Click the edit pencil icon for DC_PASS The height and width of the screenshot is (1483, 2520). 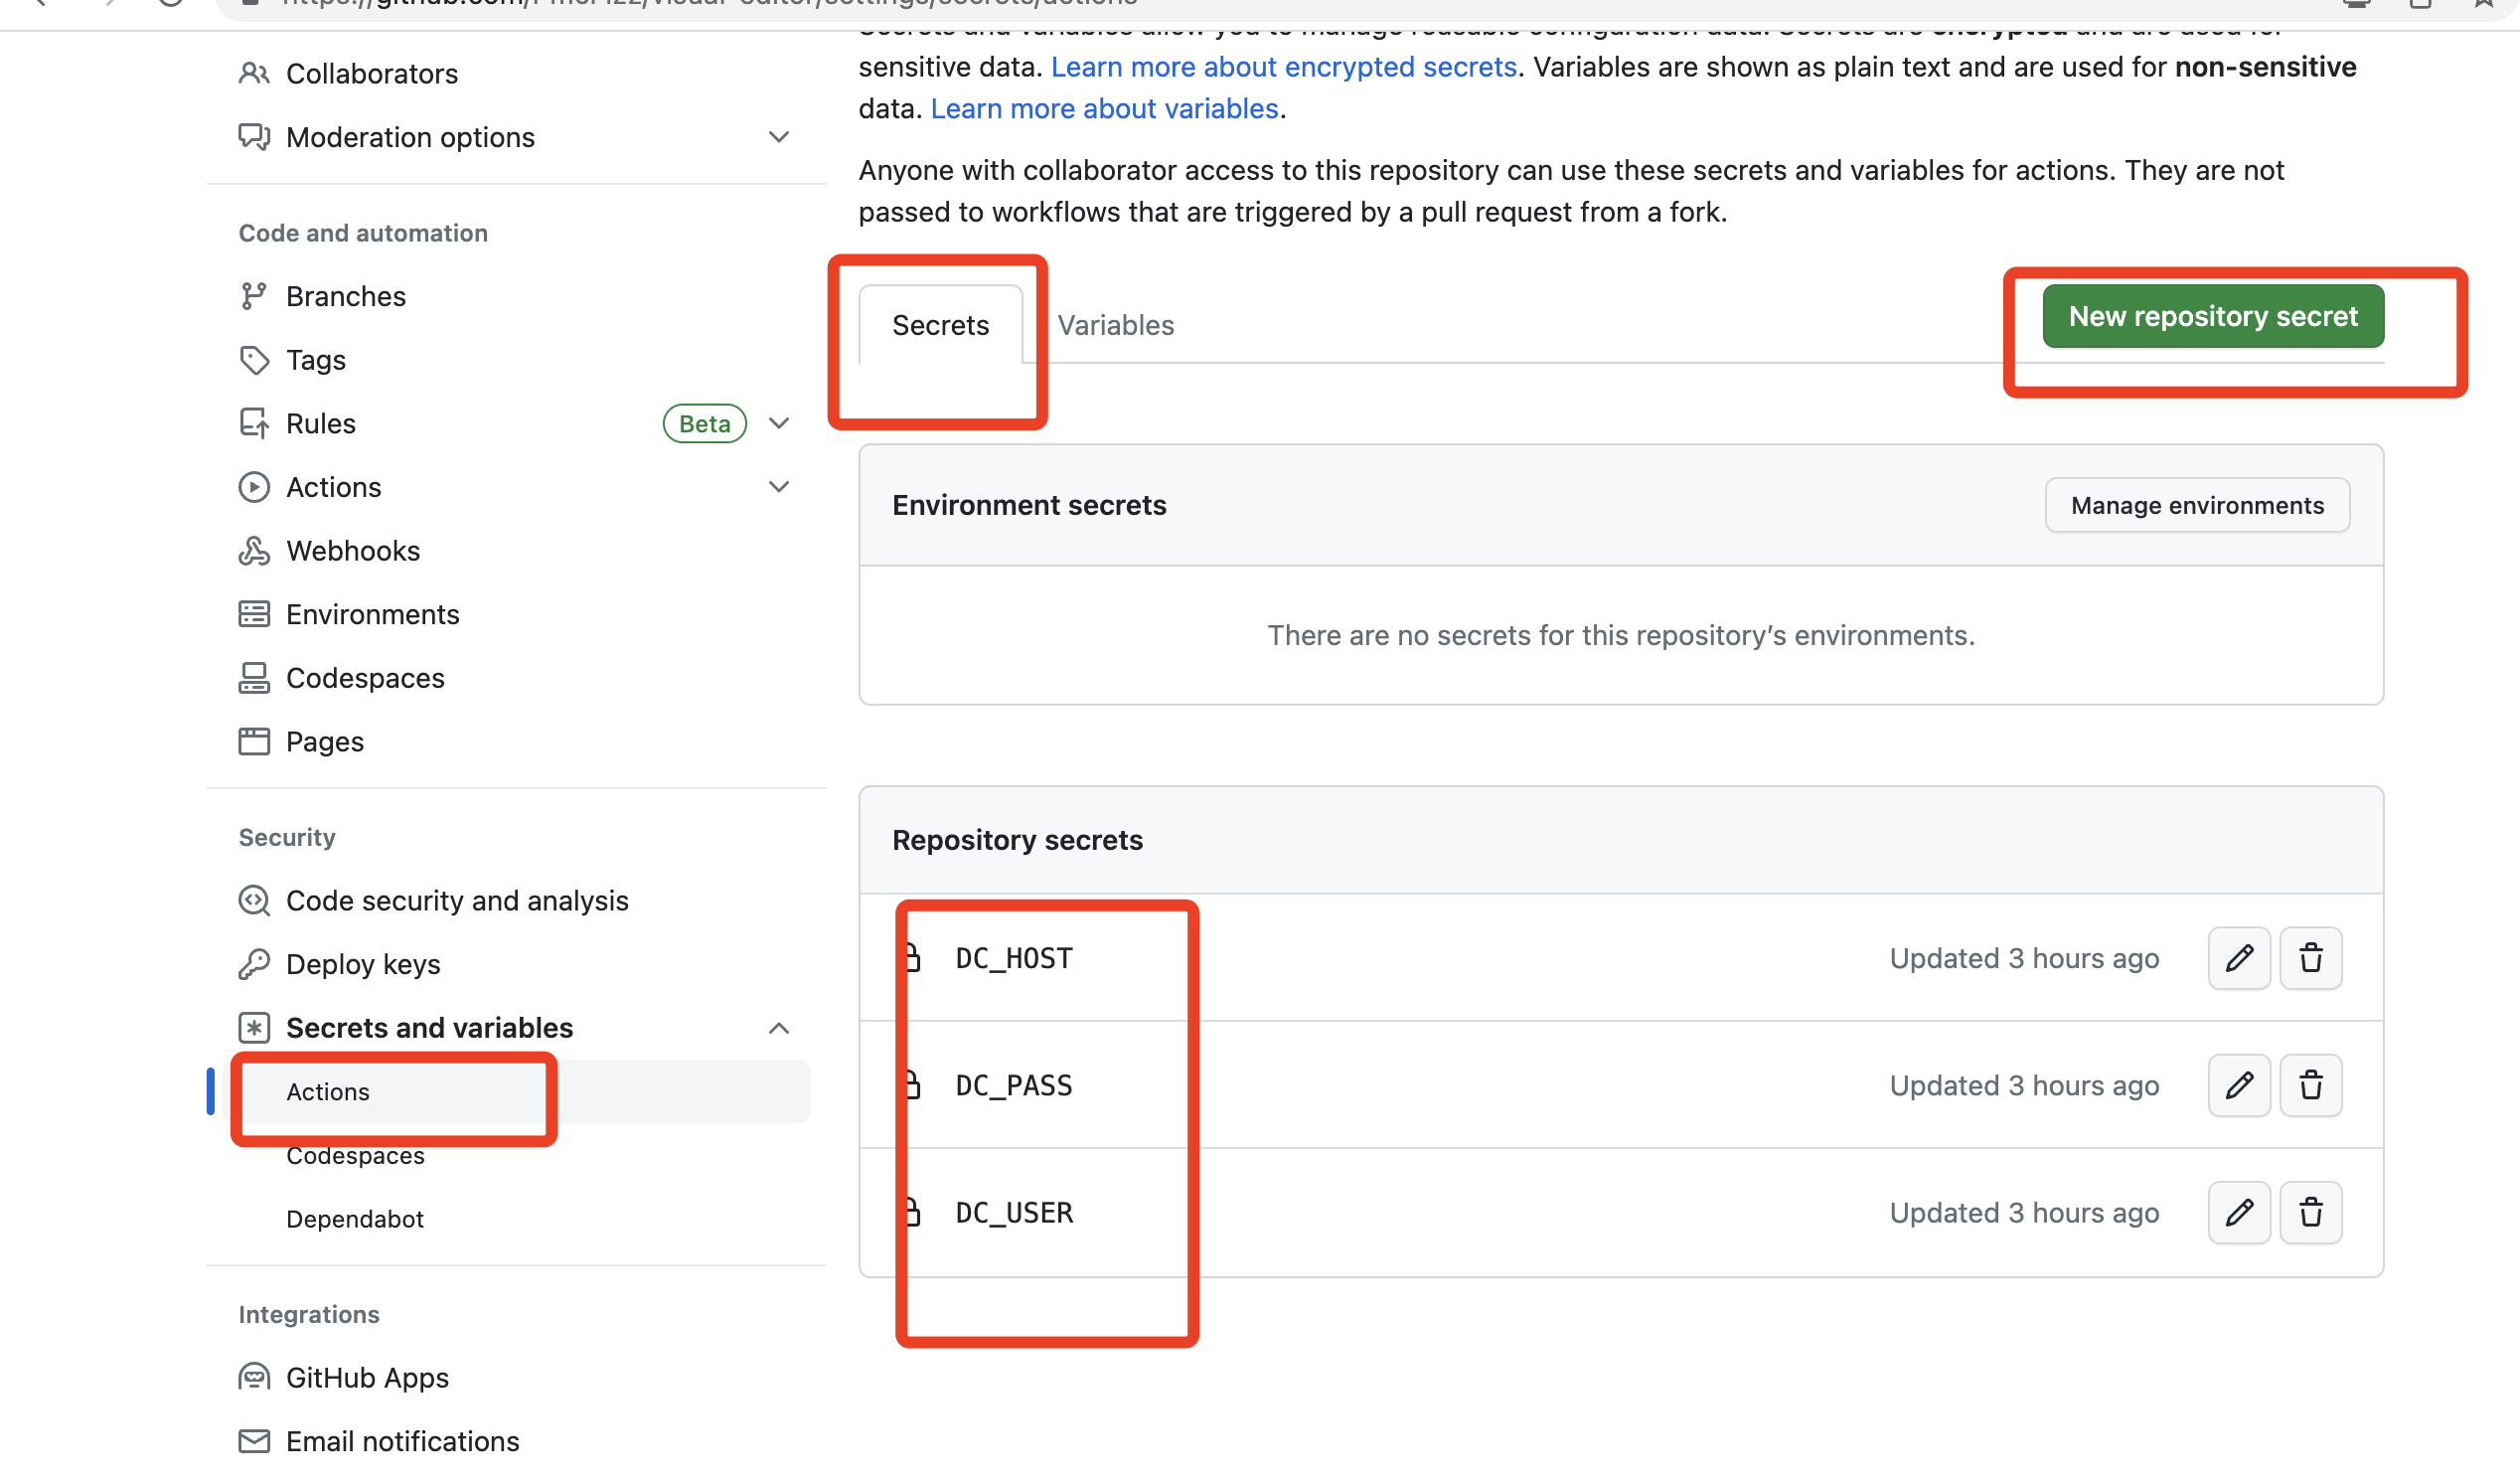click(x=2236, y=1084)
